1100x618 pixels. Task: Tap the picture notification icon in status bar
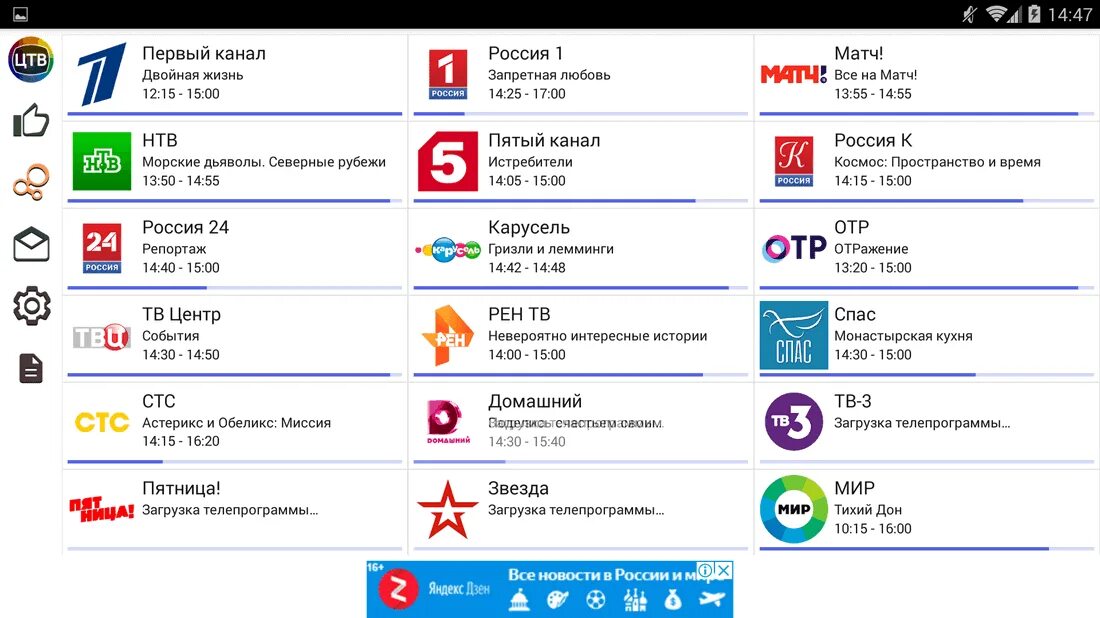(20, 14)
